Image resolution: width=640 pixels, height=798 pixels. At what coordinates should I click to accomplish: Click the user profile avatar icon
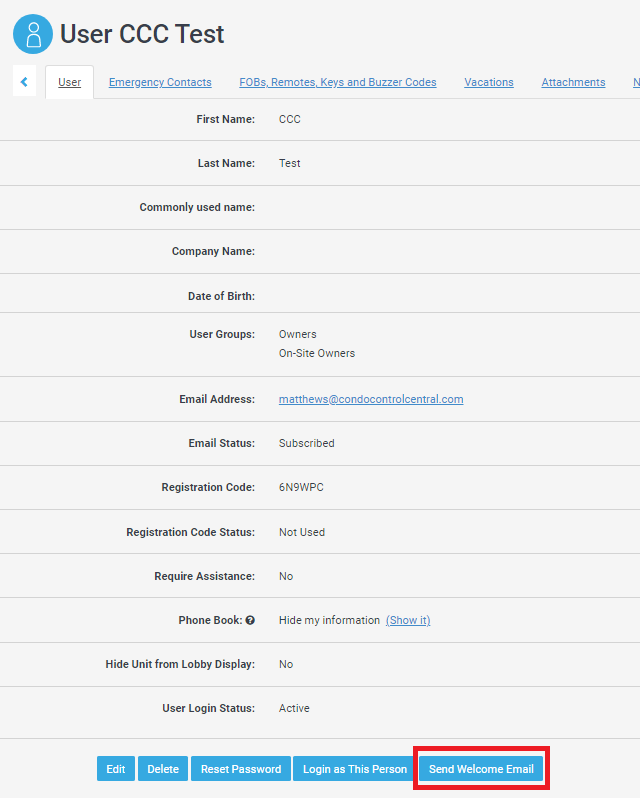[x=33, y=34]
